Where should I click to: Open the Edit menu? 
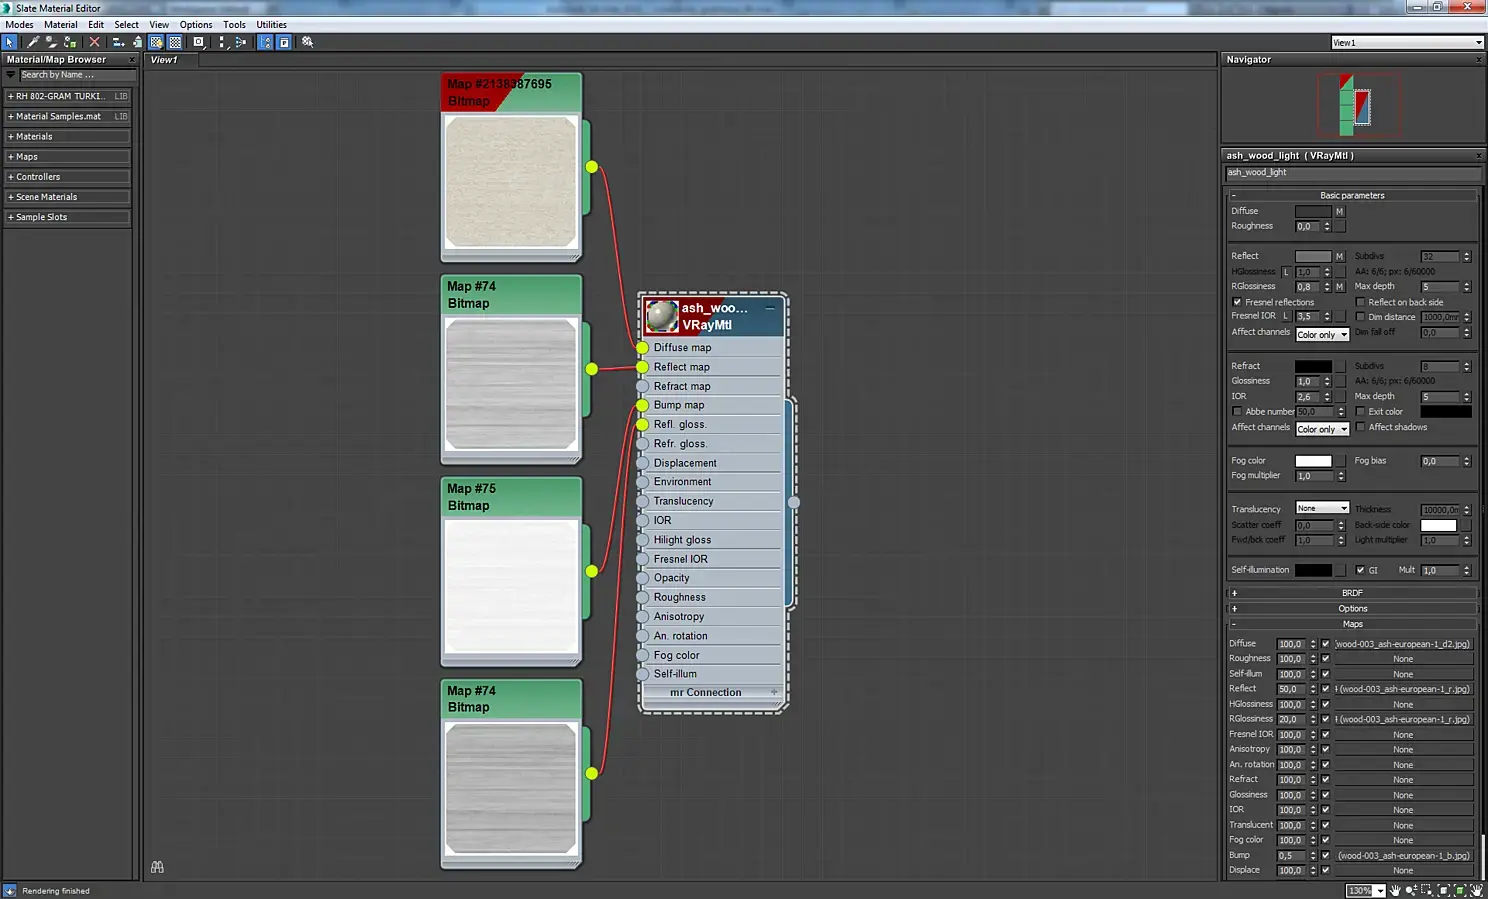[96, 24]
